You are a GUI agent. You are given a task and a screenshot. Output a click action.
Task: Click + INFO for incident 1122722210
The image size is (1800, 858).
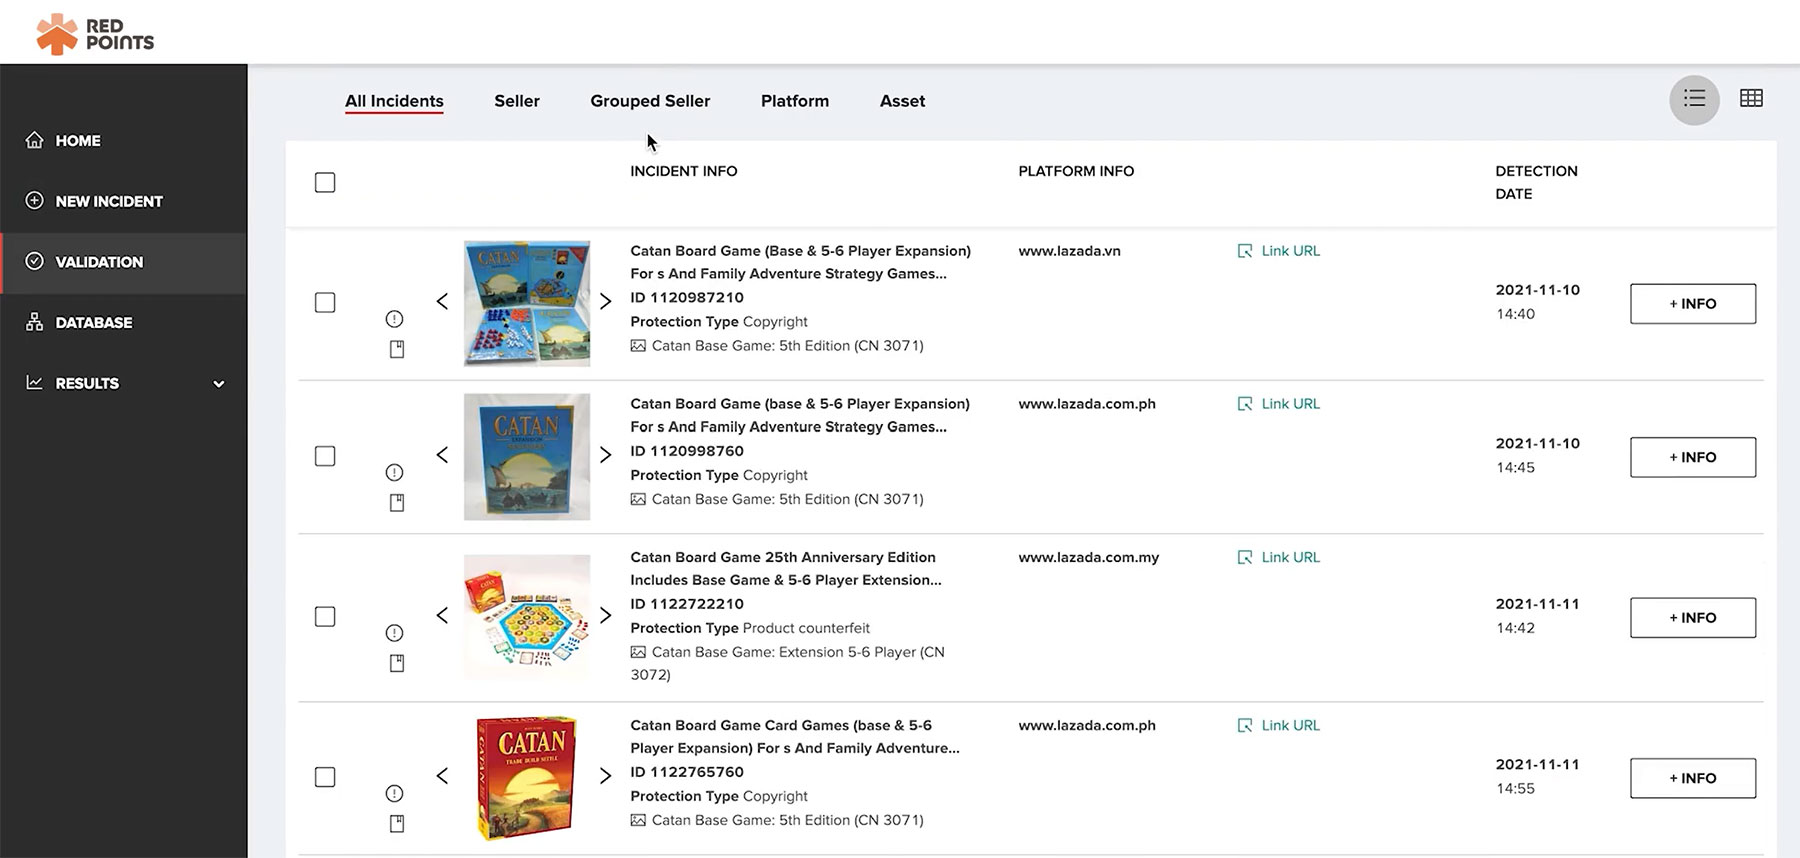coord(1693,618)
